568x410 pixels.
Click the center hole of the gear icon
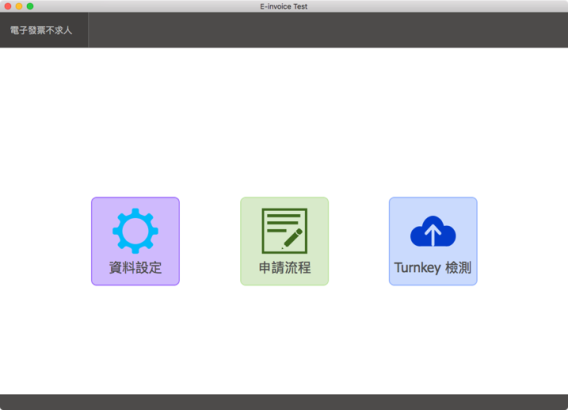click(x=135, y=231)
